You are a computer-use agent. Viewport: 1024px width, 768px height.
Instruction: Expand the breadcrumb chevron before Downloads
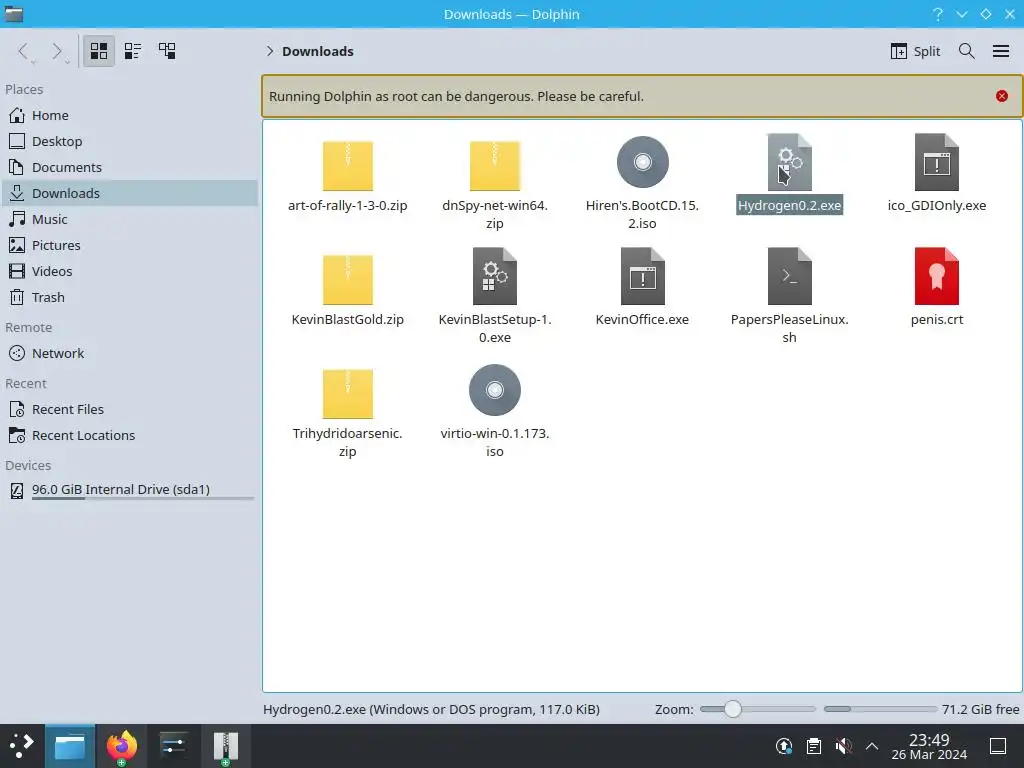pos(270,51)
